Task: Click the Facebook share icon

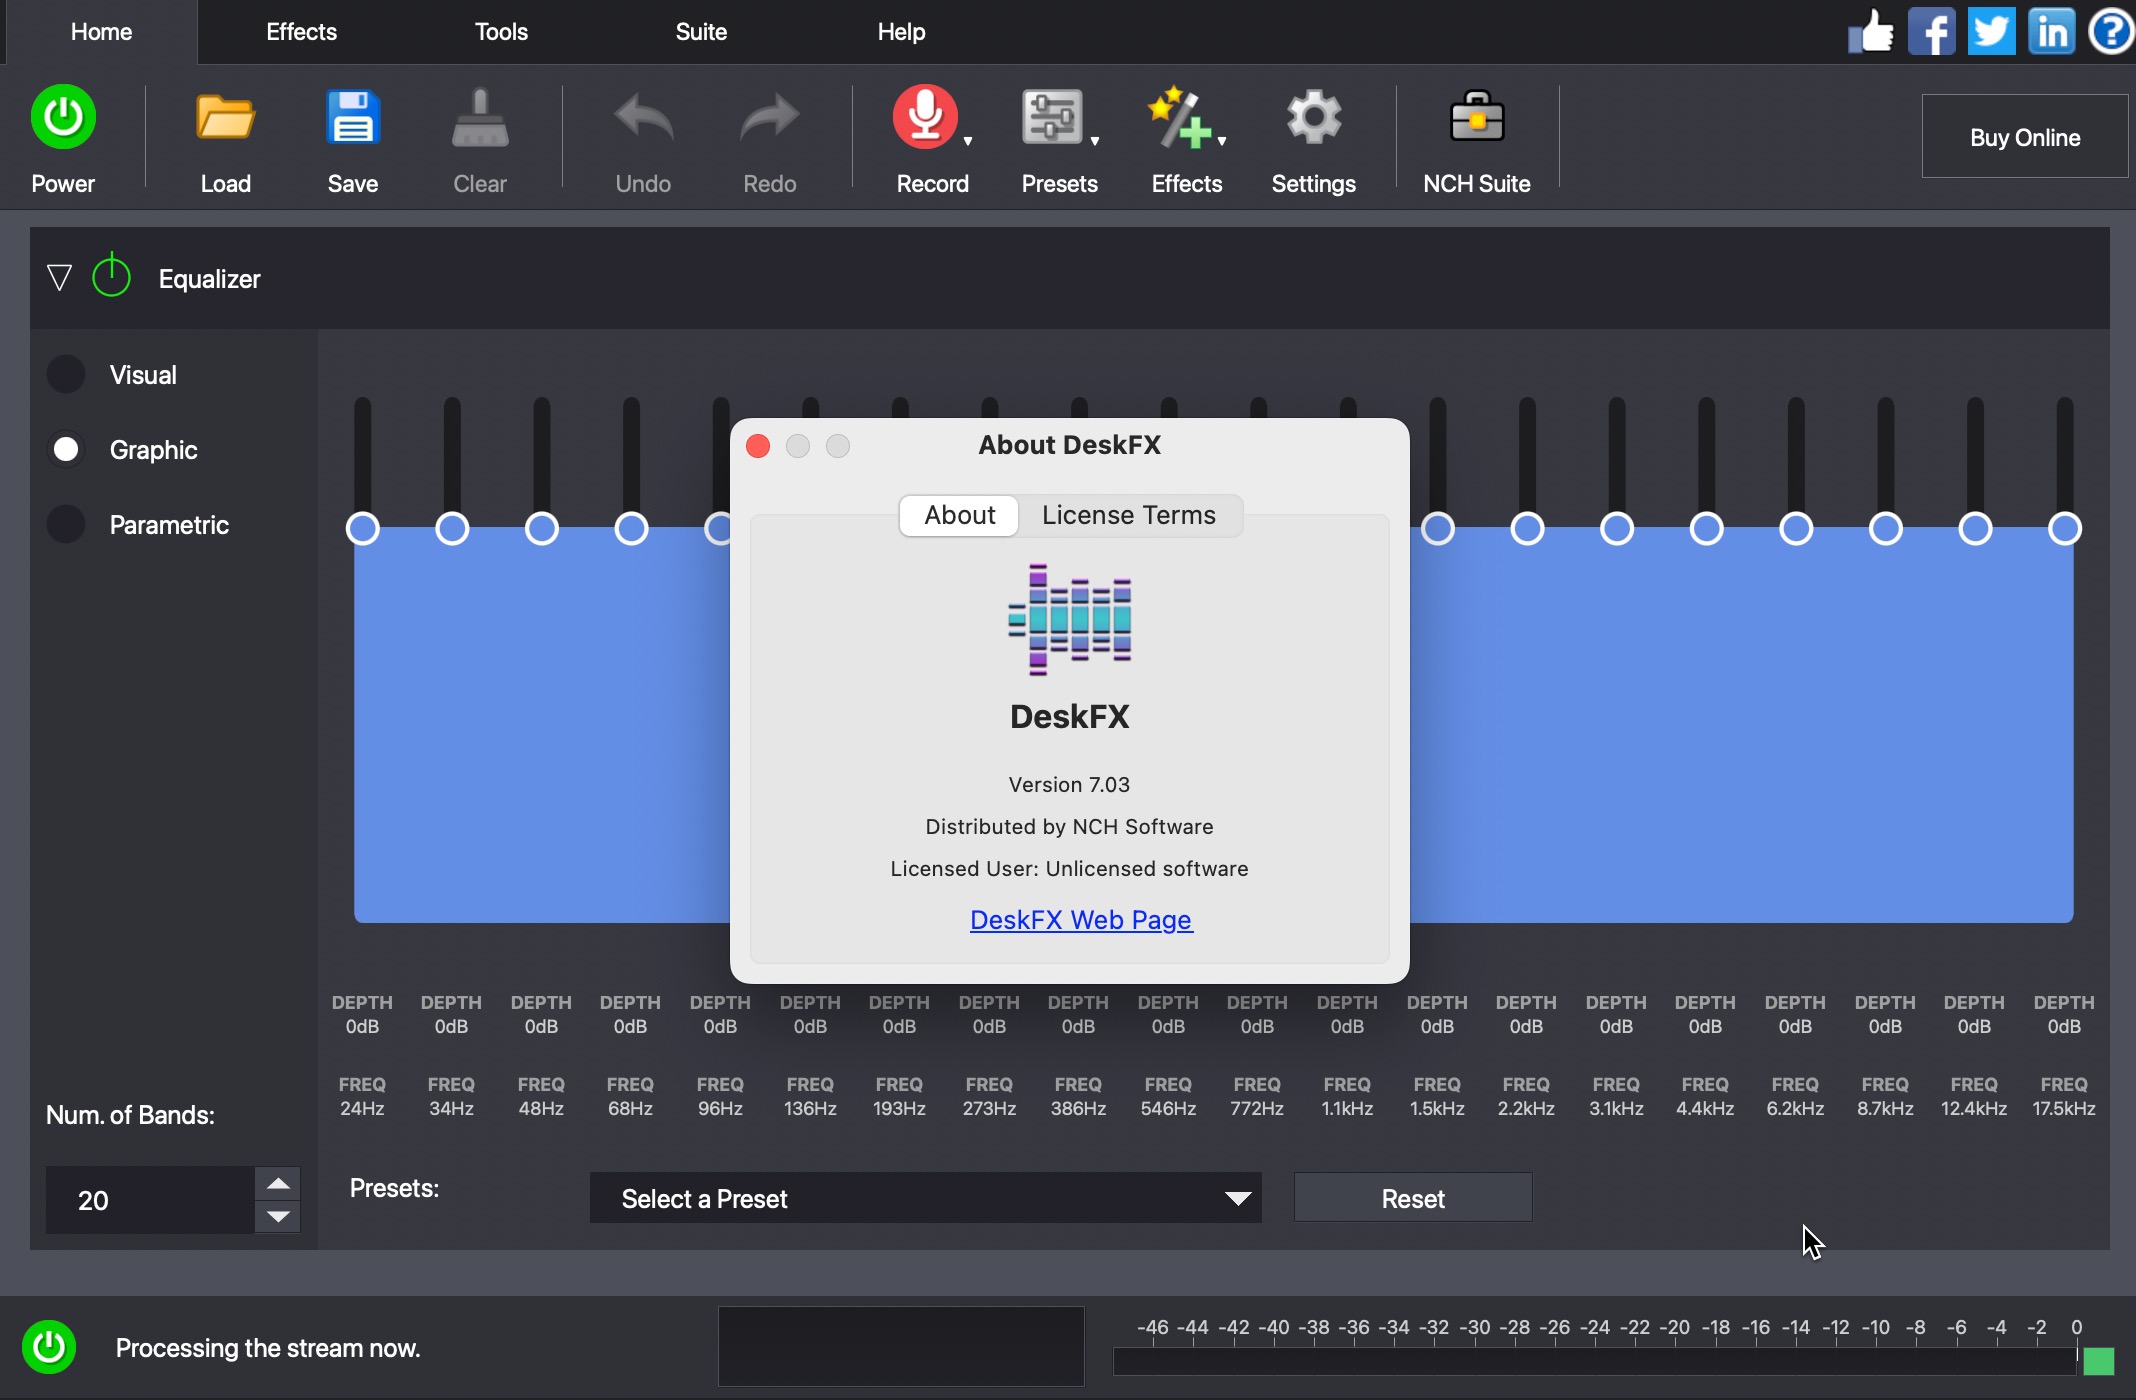Action: (1931, 31)
